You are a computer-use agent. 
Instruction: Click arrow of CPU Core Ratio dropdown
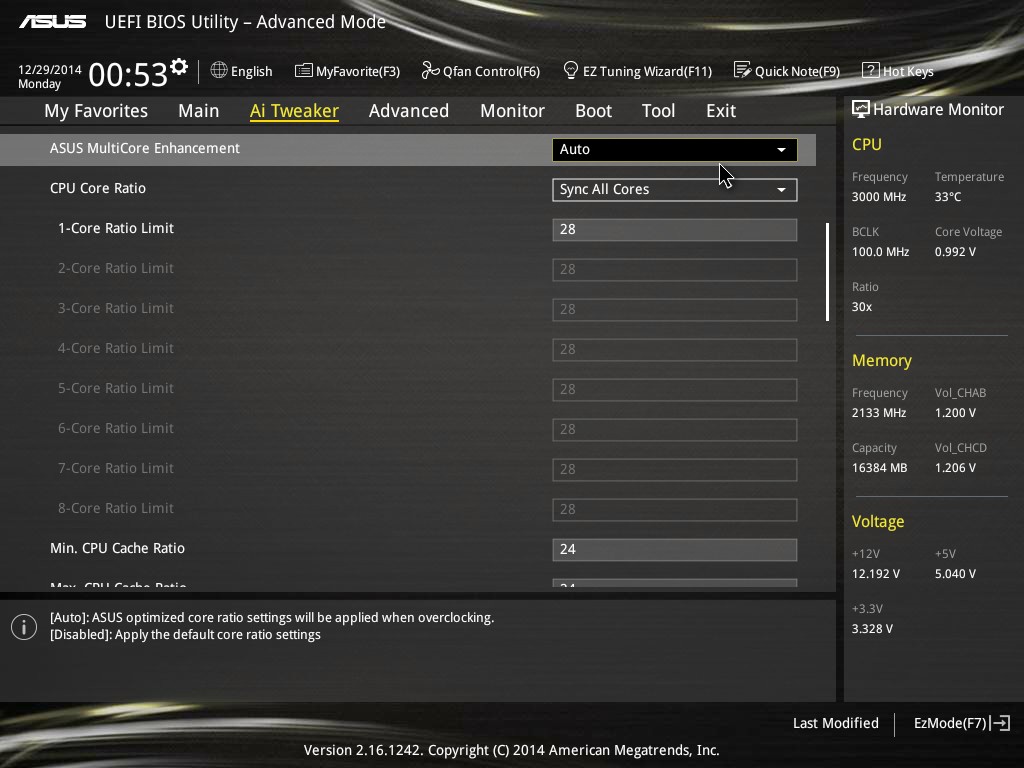781,190
